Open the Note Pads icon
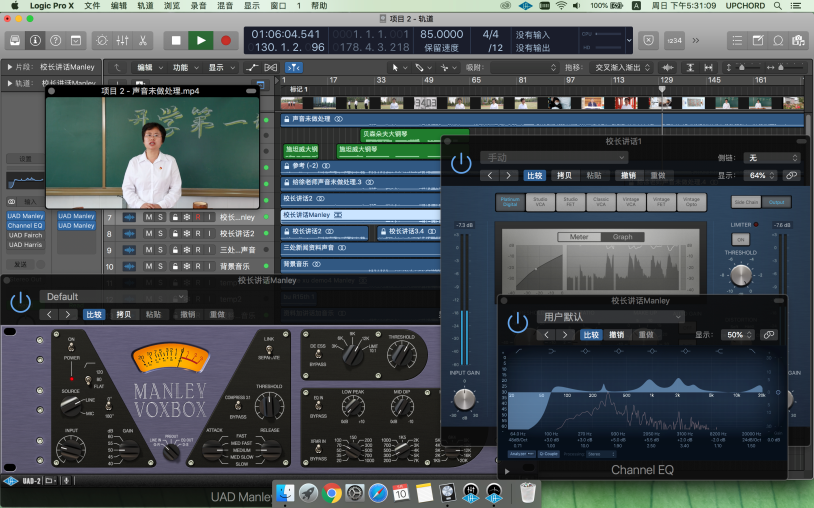The height and width of the screenshot is (508, 814). coord(758,40)
